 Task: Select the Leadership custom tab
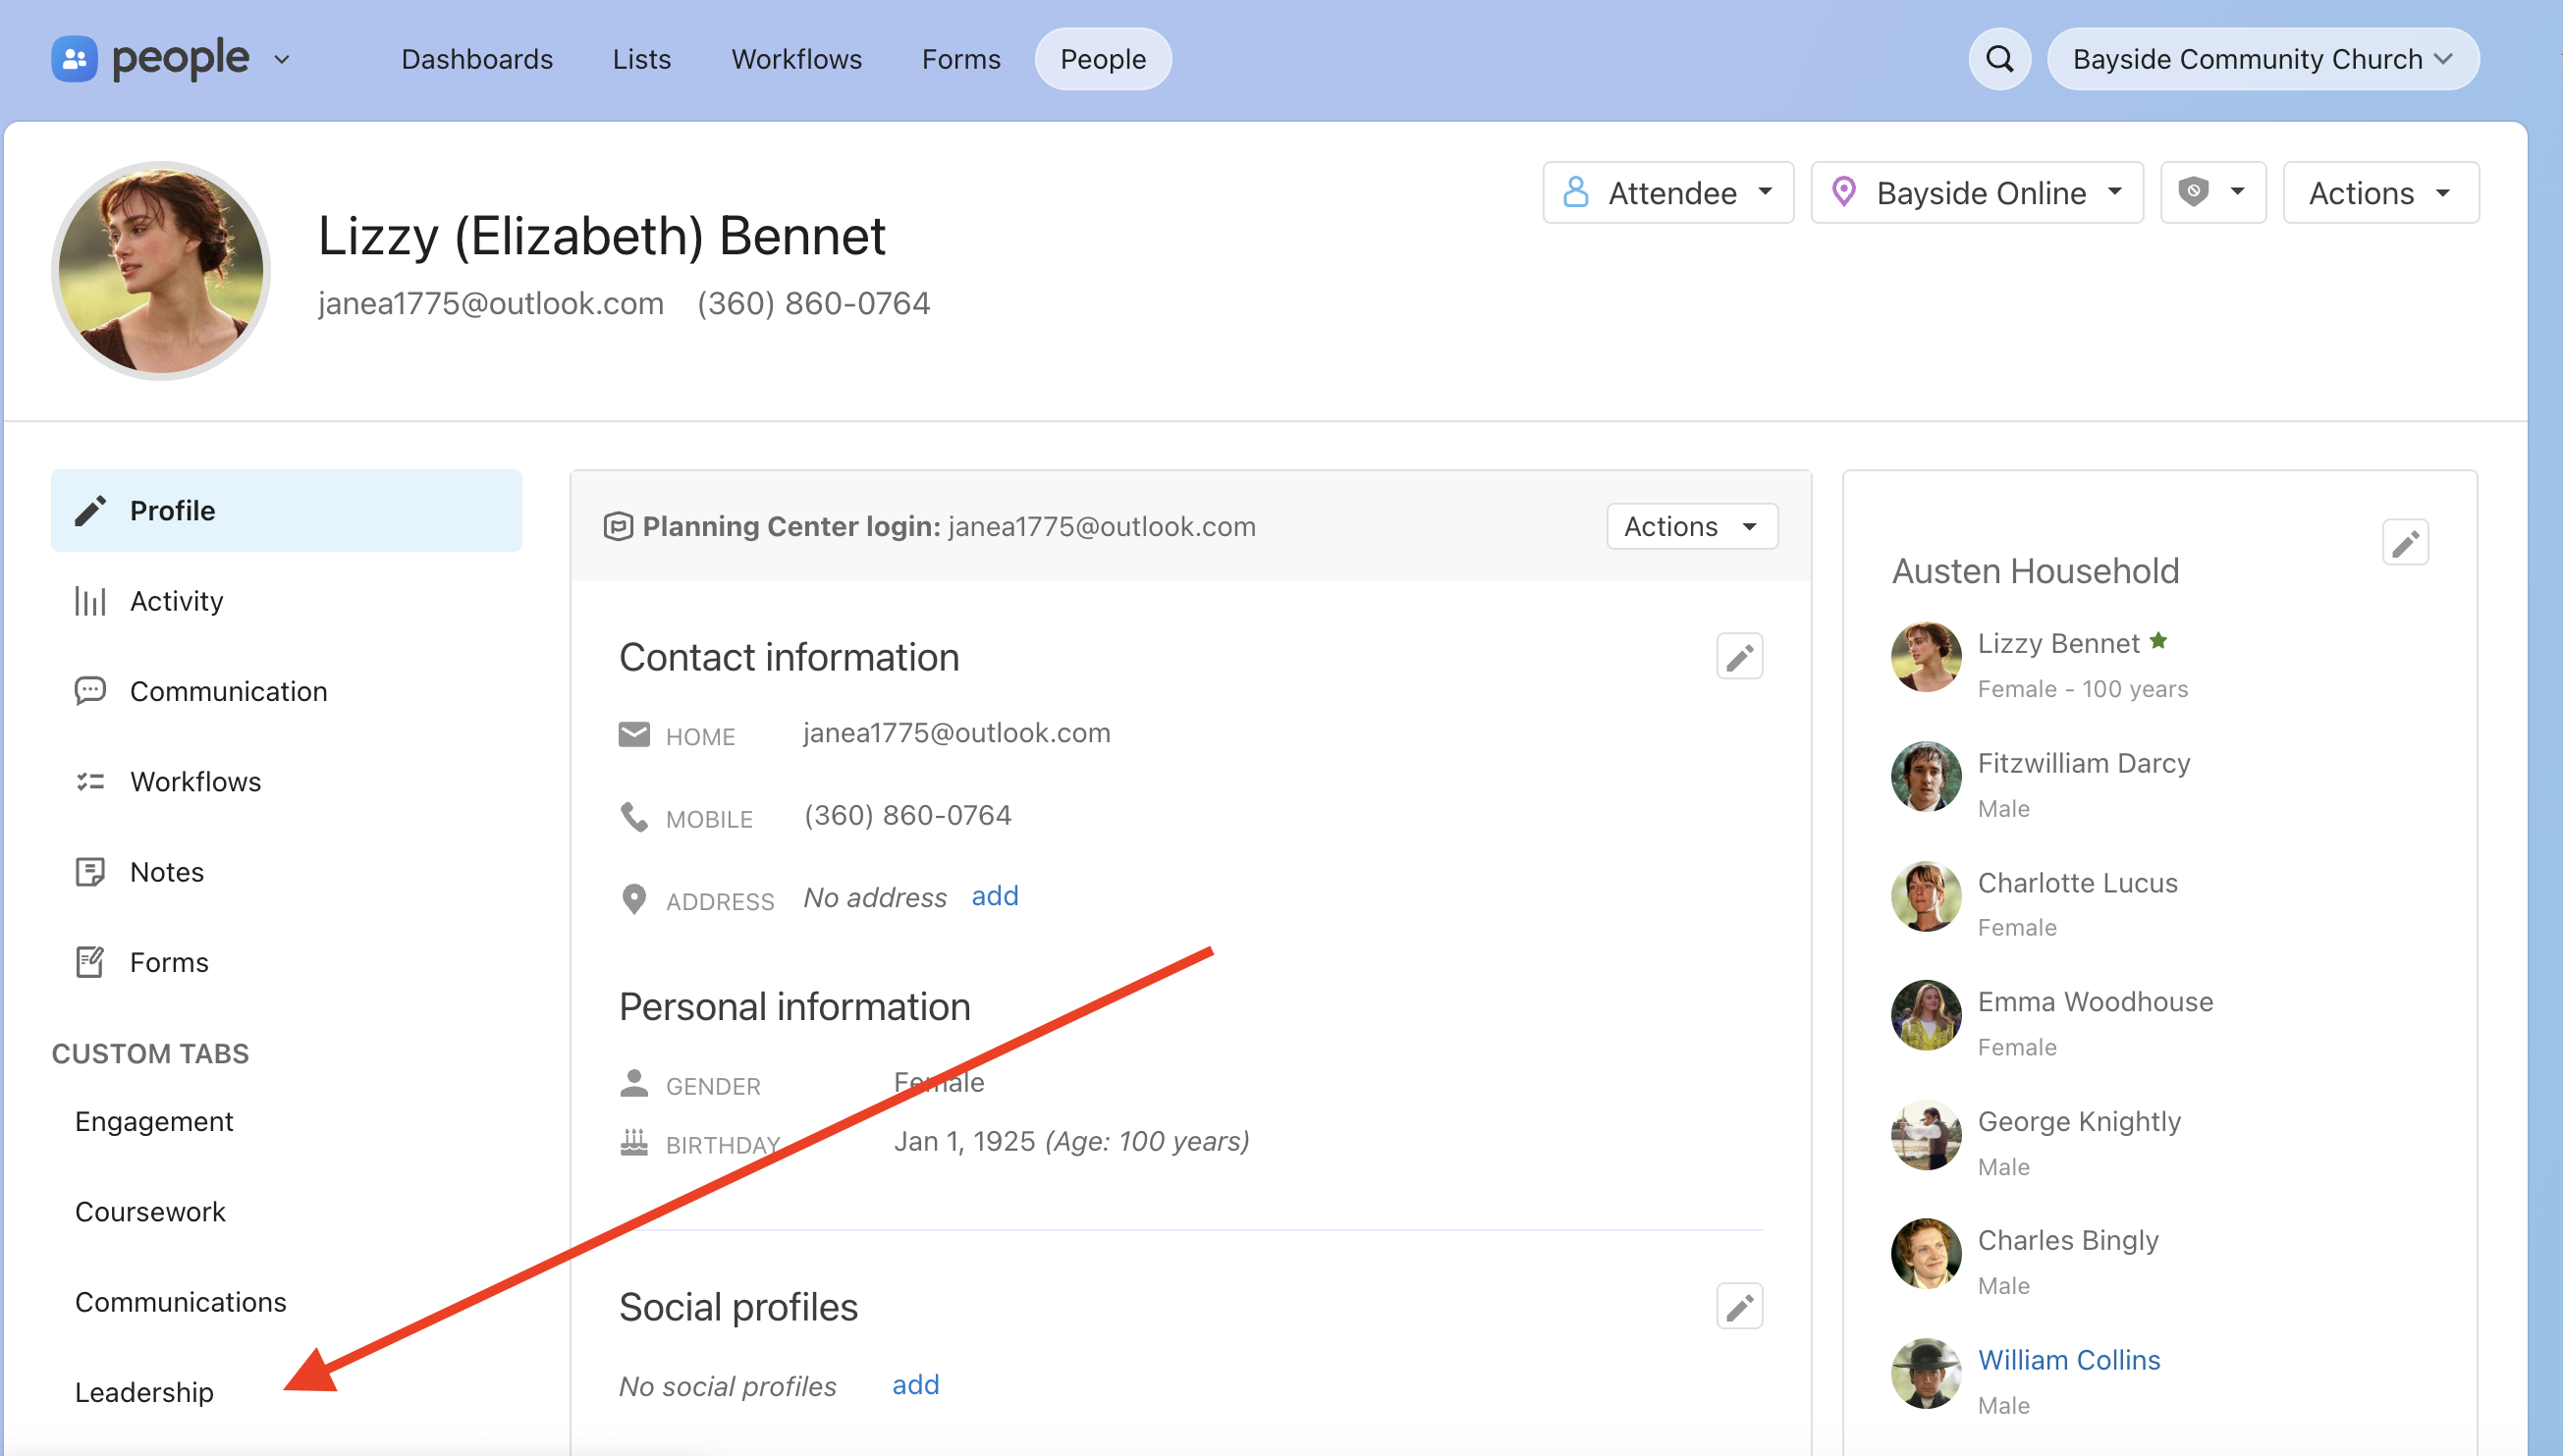point(144,1391)
